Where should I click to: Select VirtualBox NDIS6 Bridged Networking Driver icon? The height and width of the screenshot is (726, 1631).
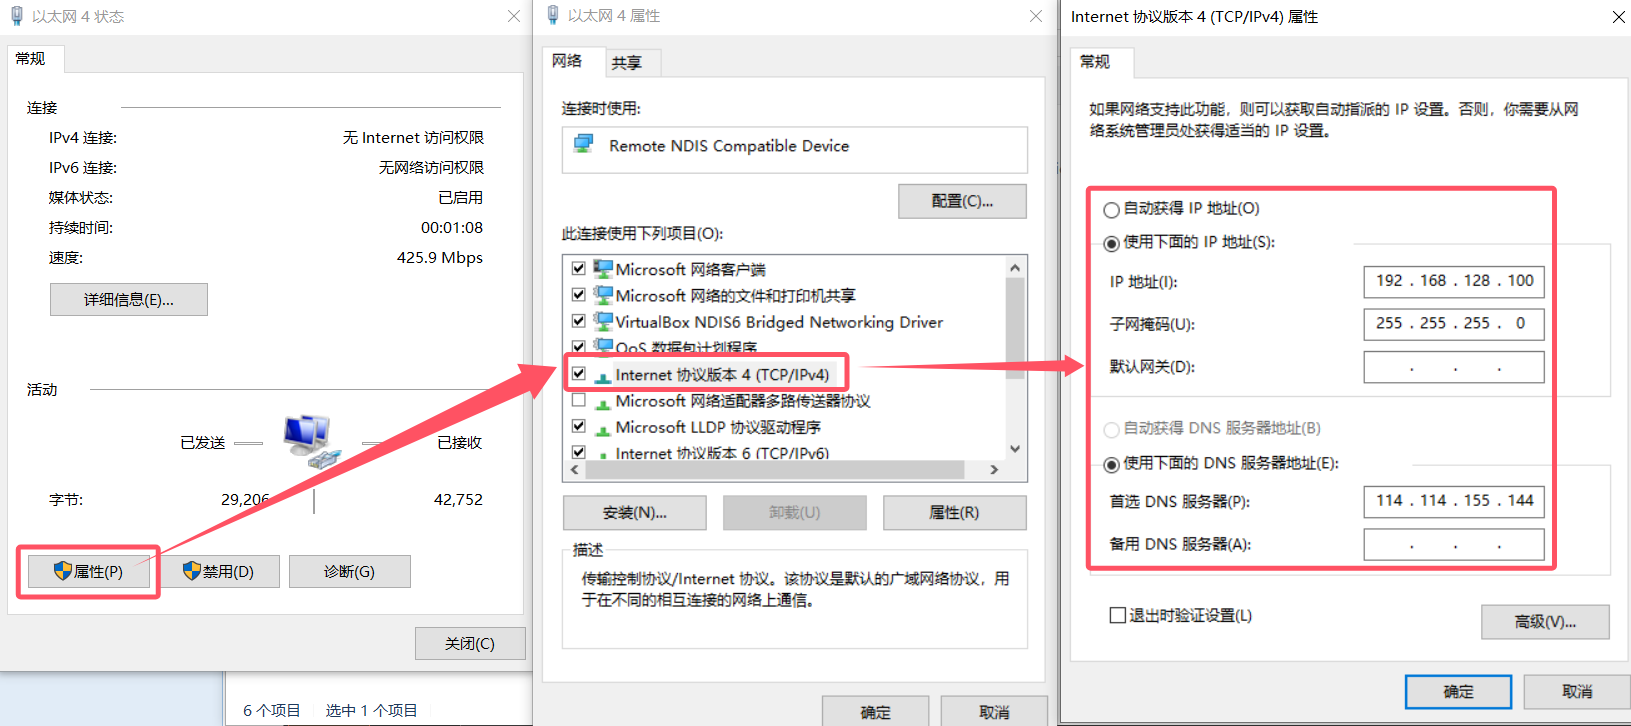coord(603,321)
